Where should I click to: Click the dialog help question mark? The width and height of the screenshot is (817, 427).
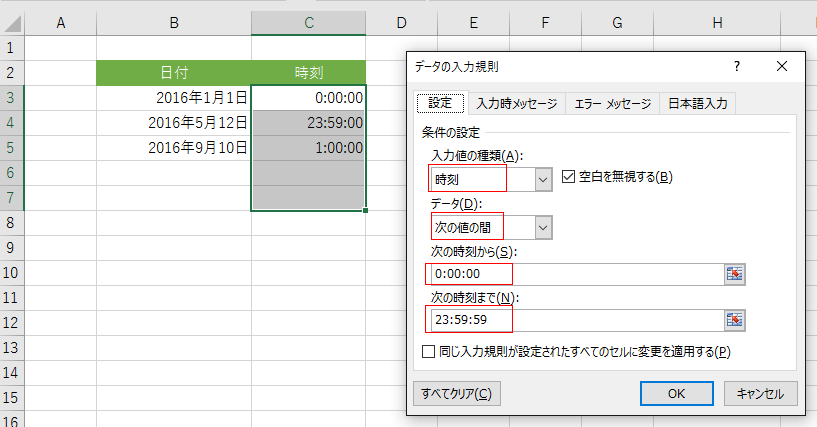click(737, 67)
